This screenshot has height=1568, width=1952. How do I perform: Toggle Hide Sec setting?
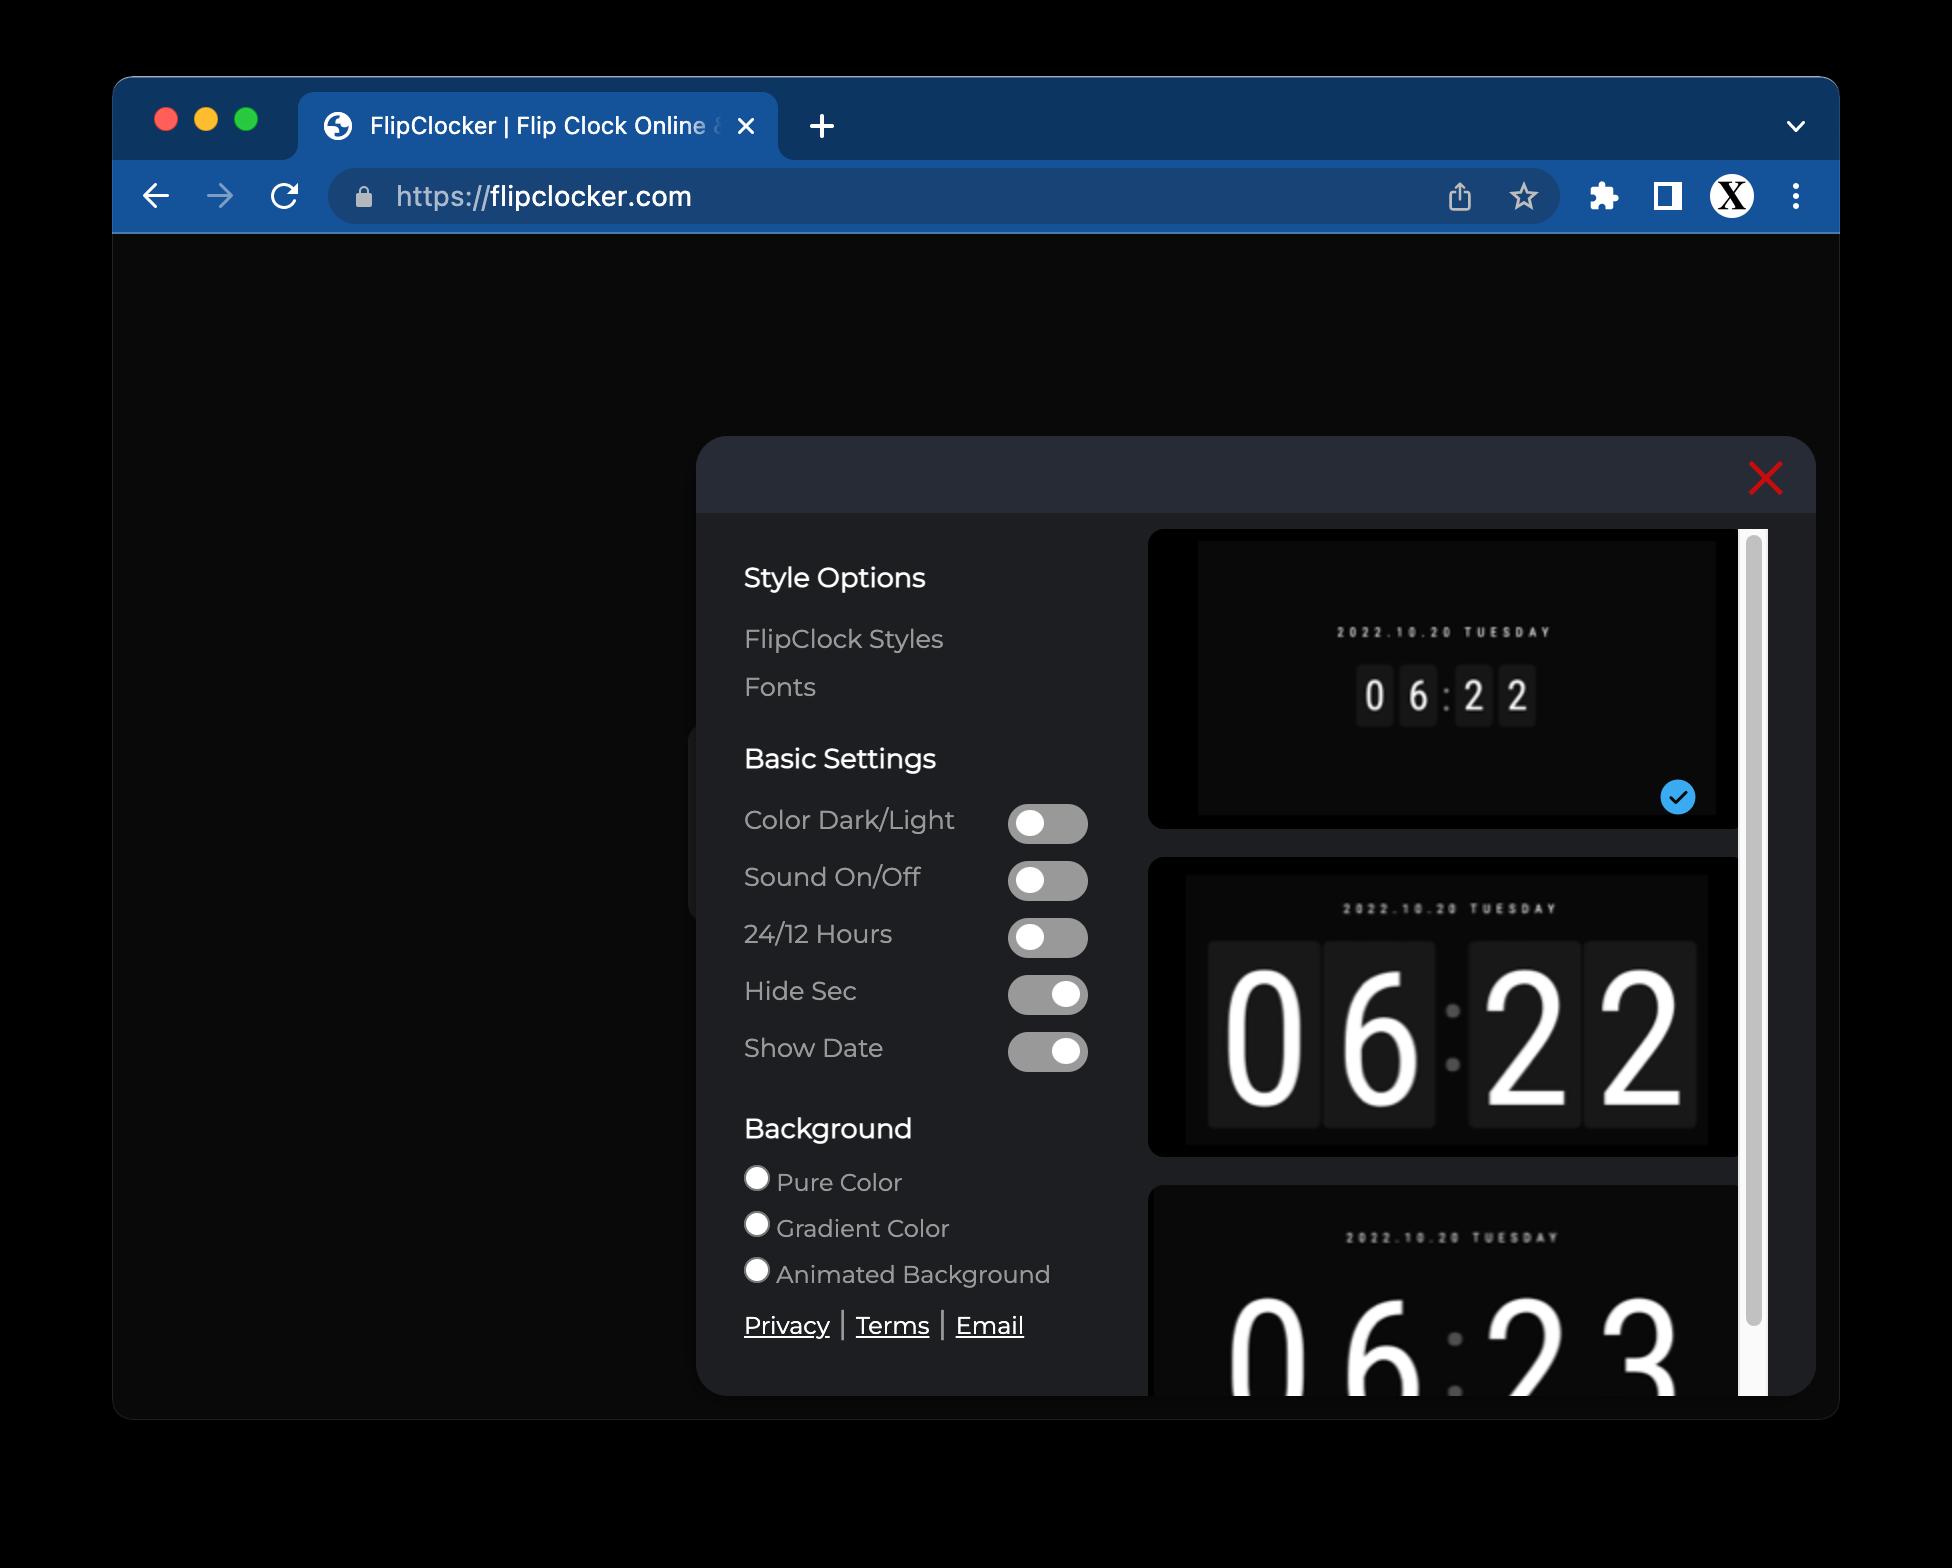pyautogui.click(x=1046, y=992)
